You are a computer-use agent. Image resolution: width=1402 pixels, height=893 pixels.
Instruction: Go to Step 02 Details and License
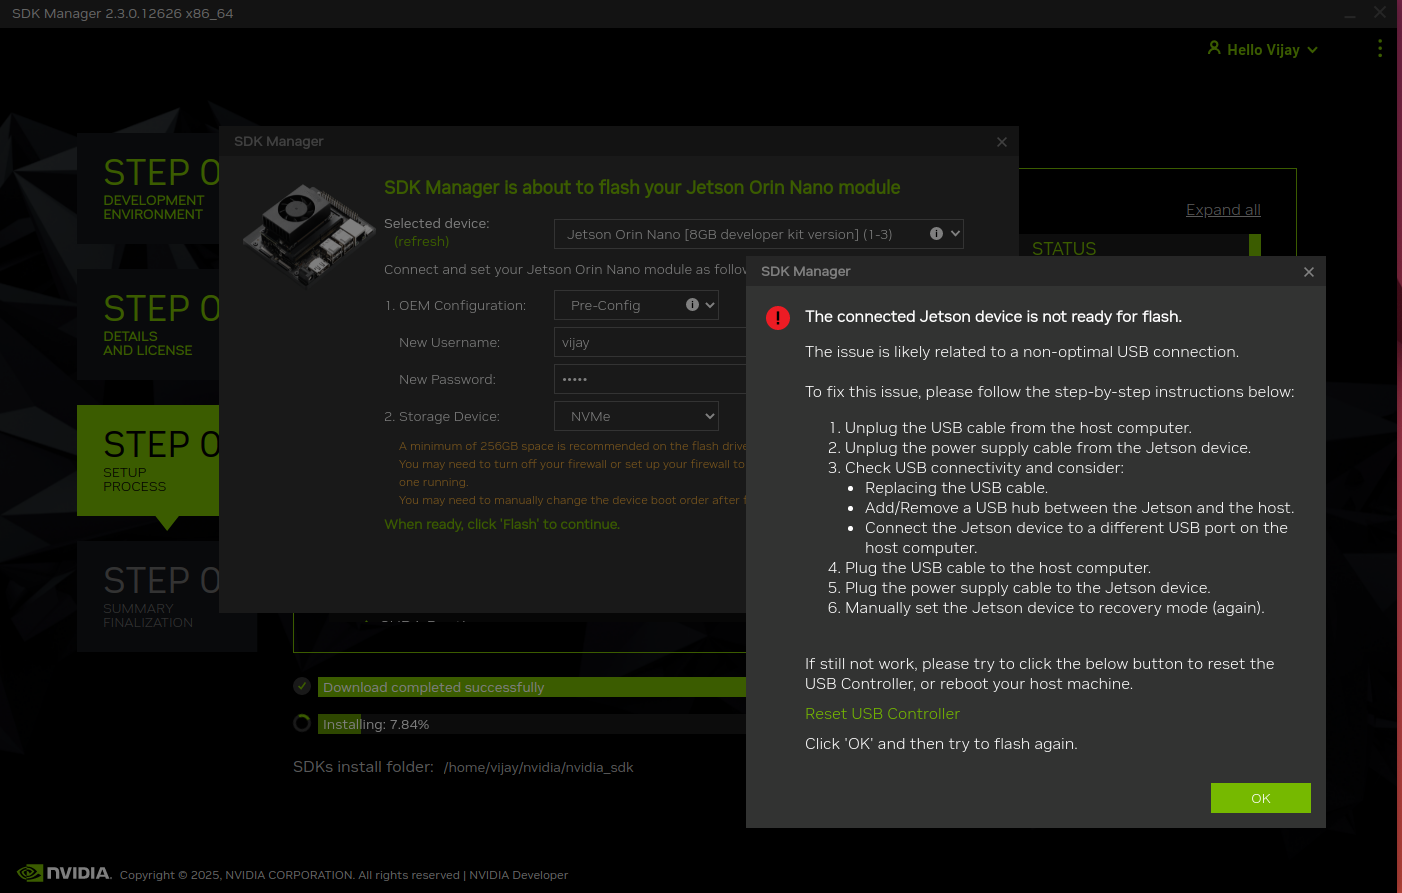148,324
